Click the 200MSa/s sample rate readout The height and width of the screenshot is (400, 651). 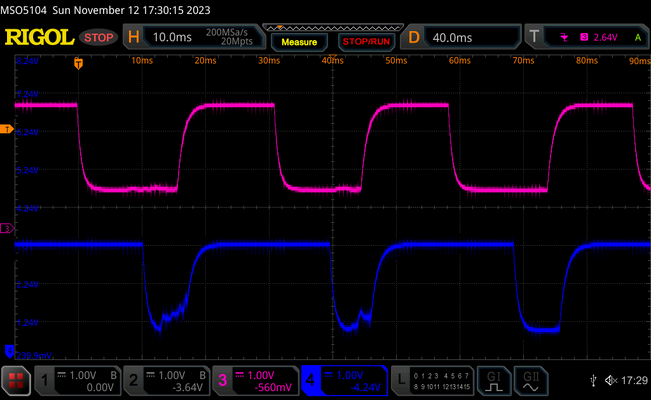tap(227, 32)
